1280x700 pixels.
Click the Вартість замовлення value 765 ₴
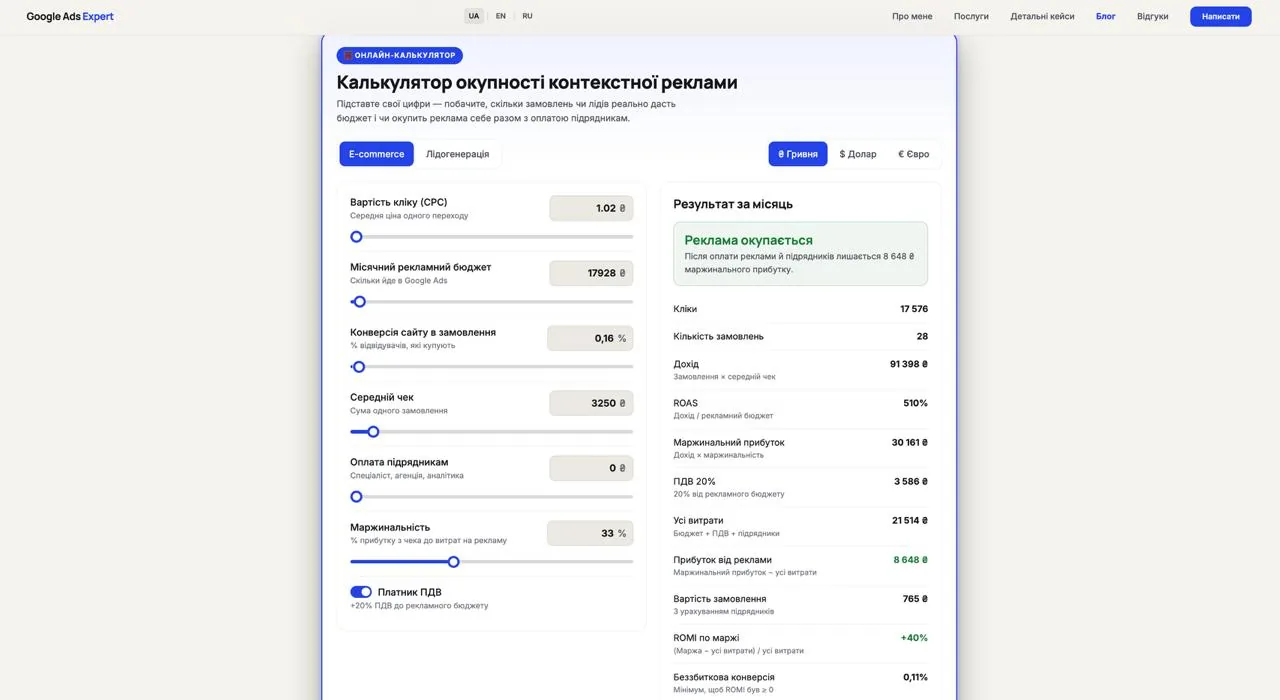915,599
